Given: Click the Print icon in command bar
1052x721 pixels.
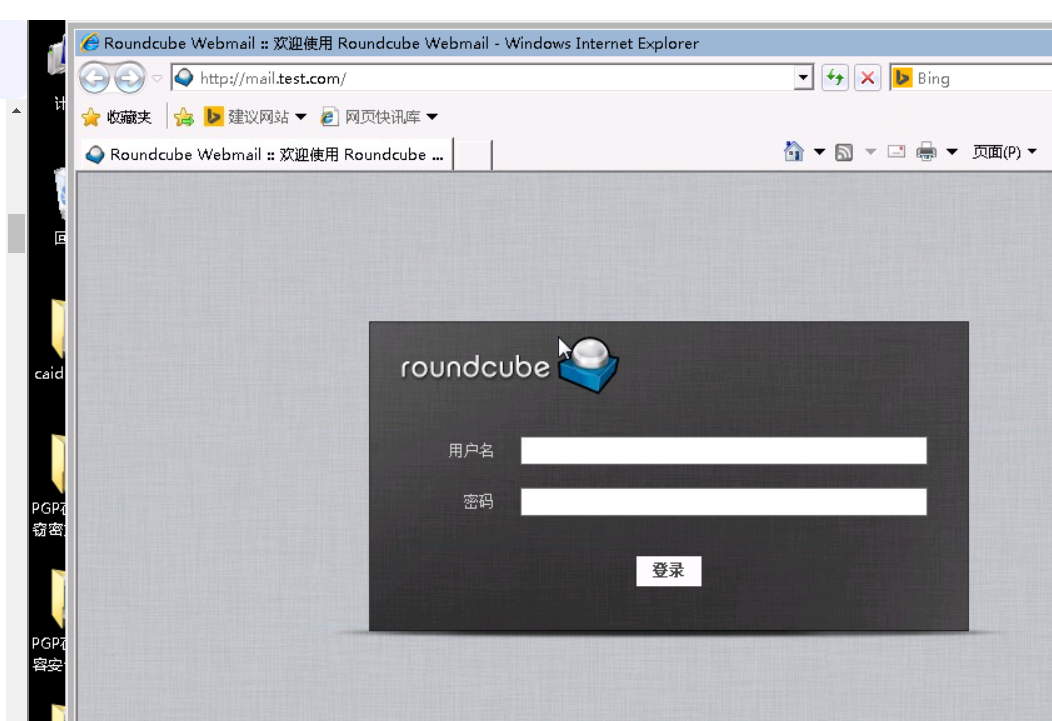Looking at the screenshot, I should coord(926,152).
